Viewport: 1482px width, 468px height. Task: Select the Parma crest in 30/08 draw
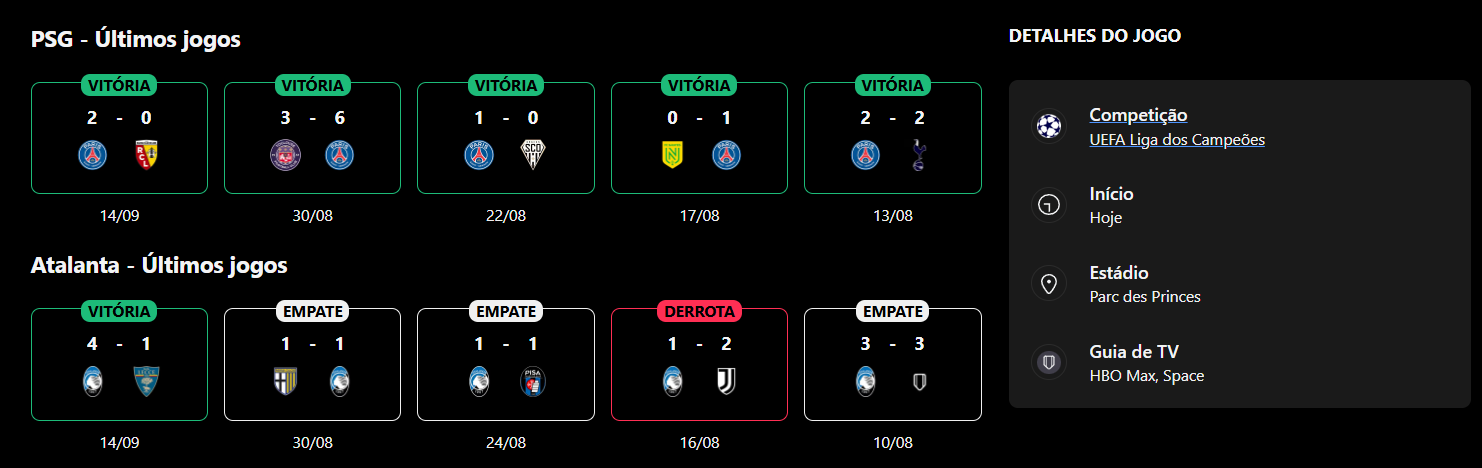click(x=285, y=381)
